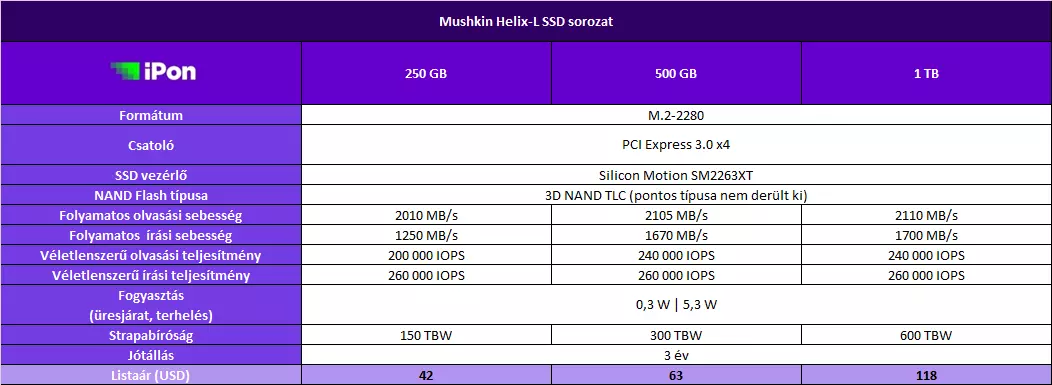Click the 3 év warranty cell

pos(676,355)
